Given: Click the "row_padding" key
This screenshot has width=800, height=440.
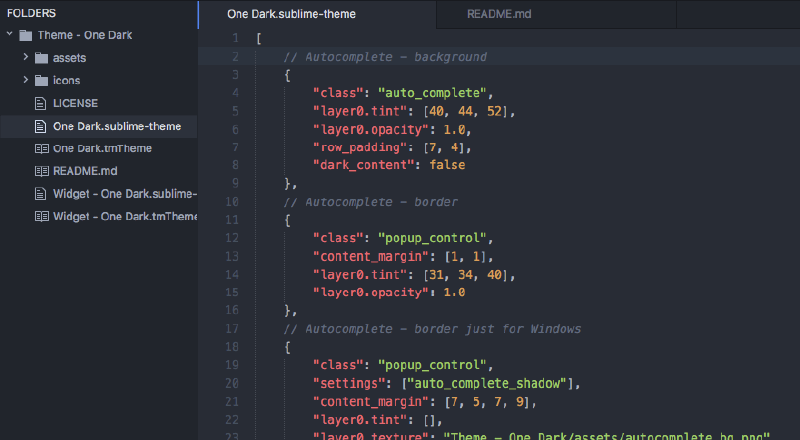Looking at the screenshot, I should tap(360, 147).
